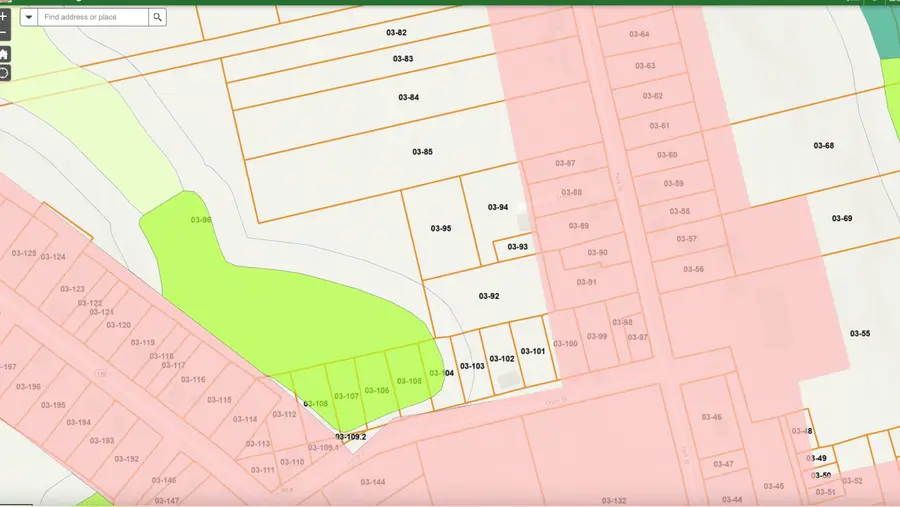Select the pink parcel labeled 03-46
The width and height of the screenshot is (900, 507).
711,417
